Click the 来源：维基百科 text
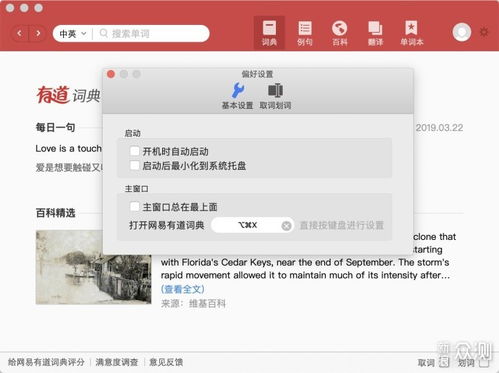Viewport: 499px width, 373px height. [x=193, y=303]
